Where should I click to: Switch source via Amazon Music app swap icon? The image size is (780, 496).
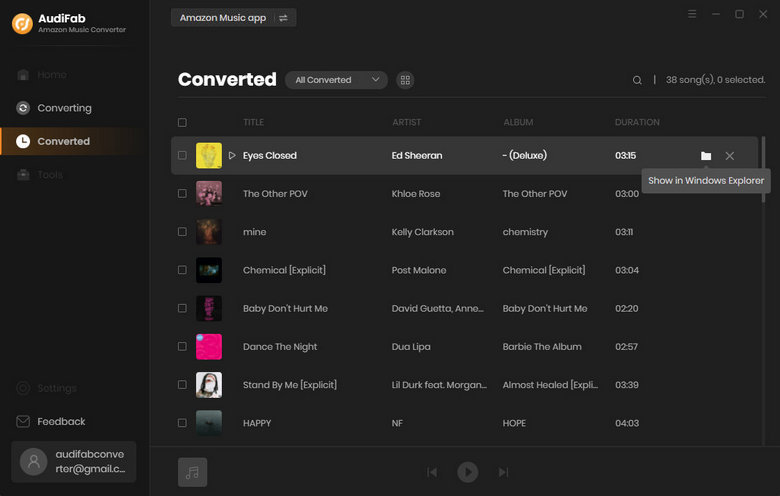point(283,18)
